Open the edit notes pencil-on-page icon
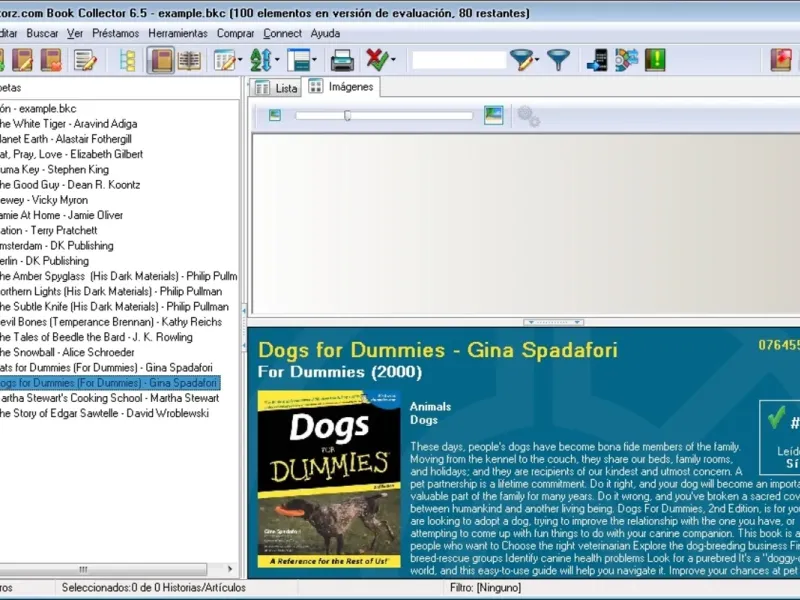 [85, 60]
